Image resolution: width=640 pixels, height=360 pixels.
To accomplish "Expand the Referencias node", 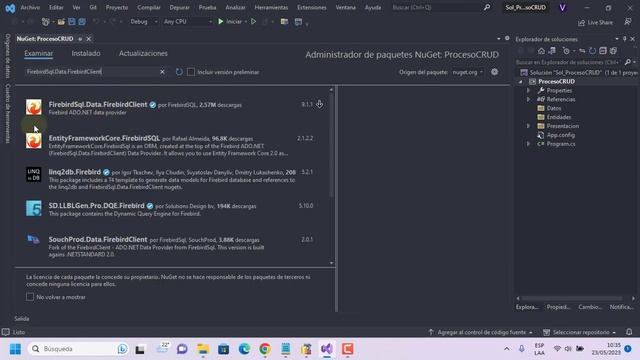I will click(x=529, y=99).
